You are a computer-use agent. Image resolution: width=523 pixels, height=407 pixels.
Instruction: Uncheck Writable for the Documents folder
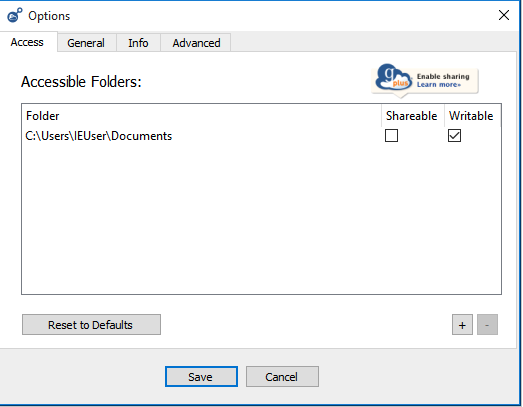click(x=454, y=136)
